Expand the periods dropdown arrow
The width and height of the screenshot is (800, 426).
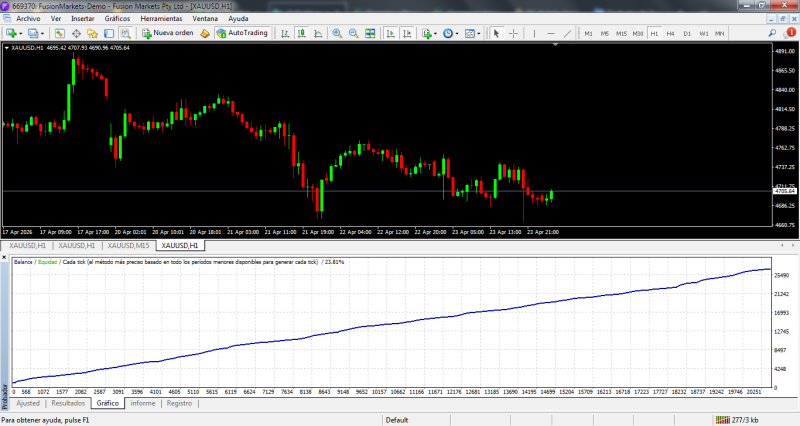[x=457, y=34]
